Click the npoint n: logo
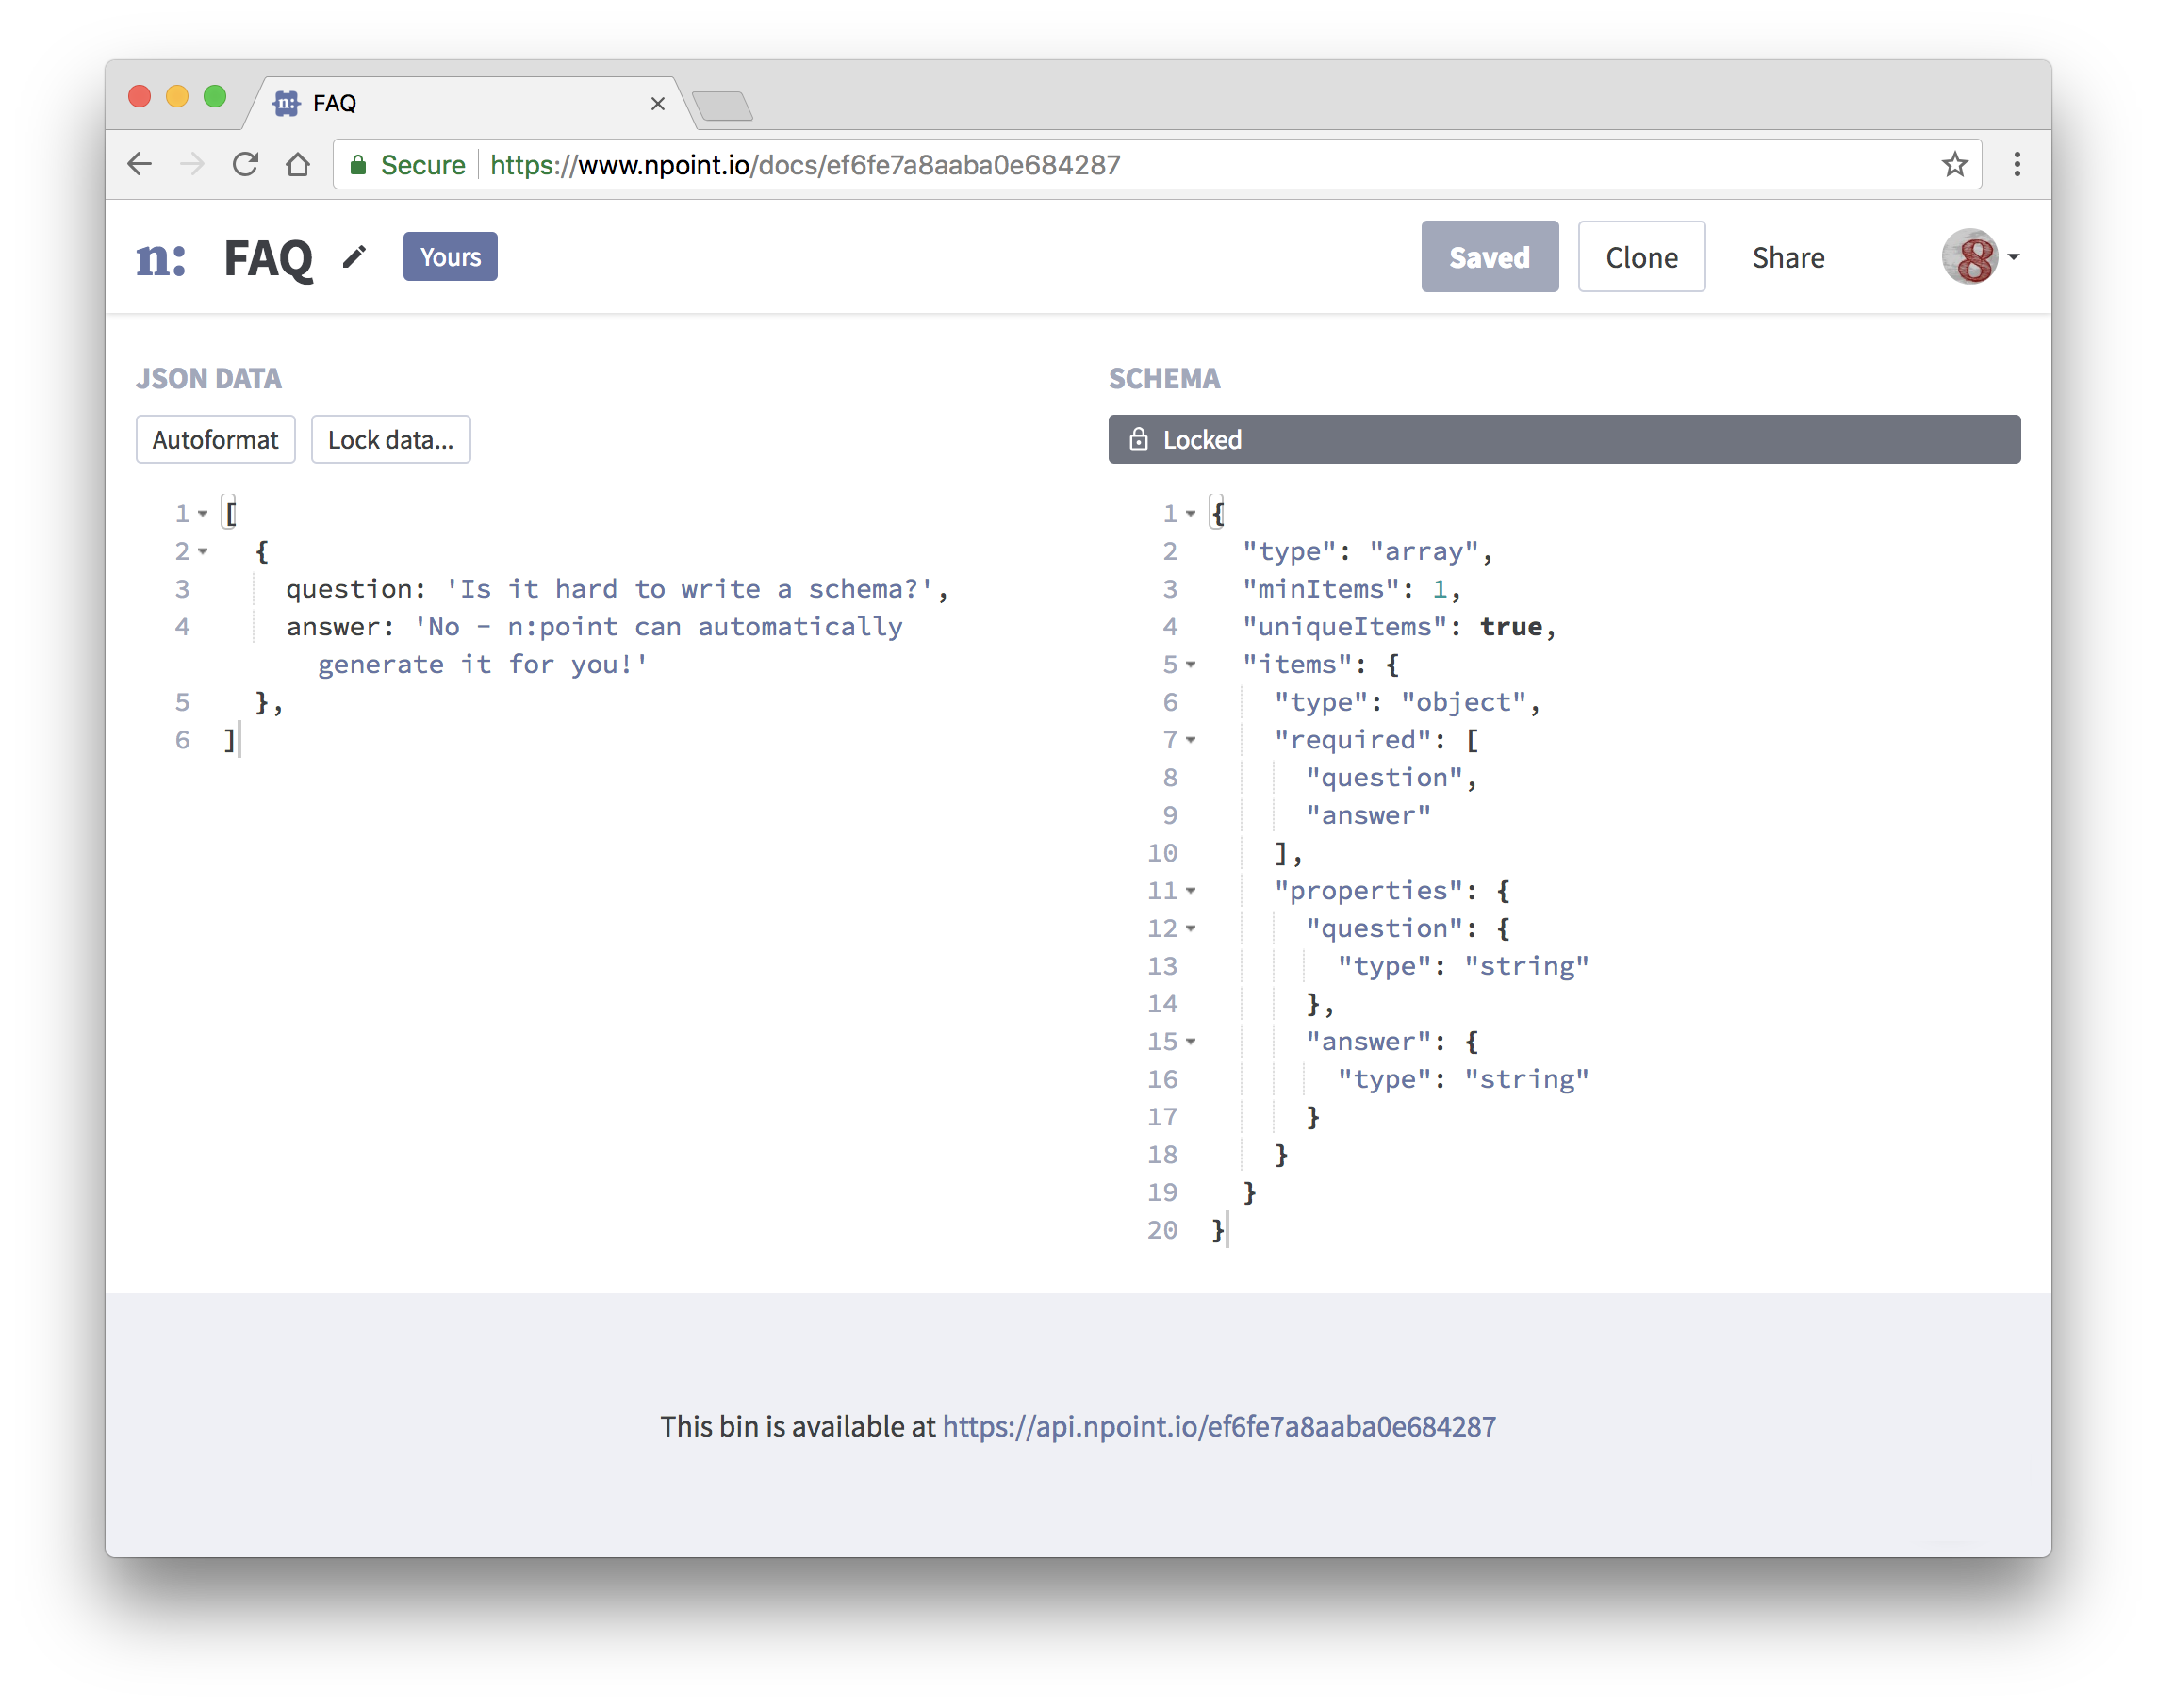 tap(161, 258)
